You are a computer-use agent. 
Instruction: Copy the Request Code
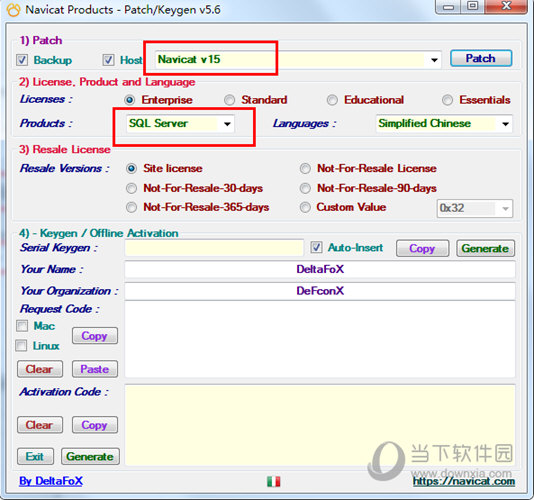95,336
